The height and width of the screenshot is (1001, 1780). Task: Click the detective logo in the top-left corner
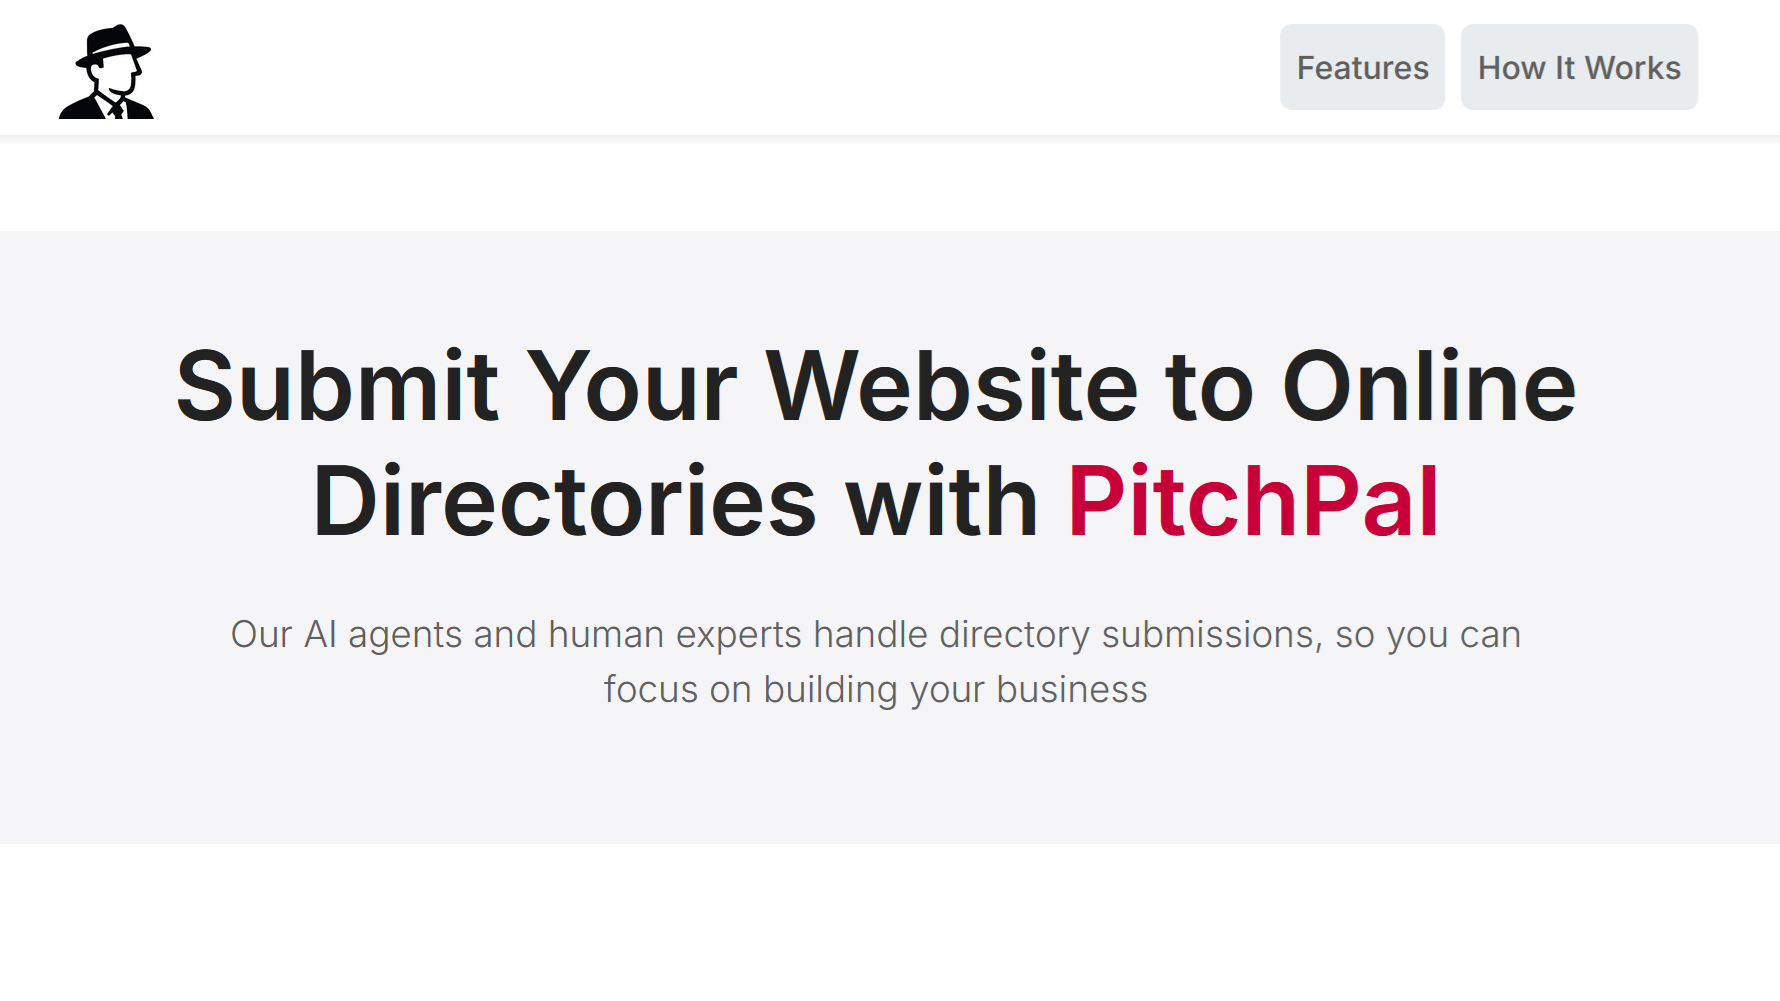click(x=106, y=68)
